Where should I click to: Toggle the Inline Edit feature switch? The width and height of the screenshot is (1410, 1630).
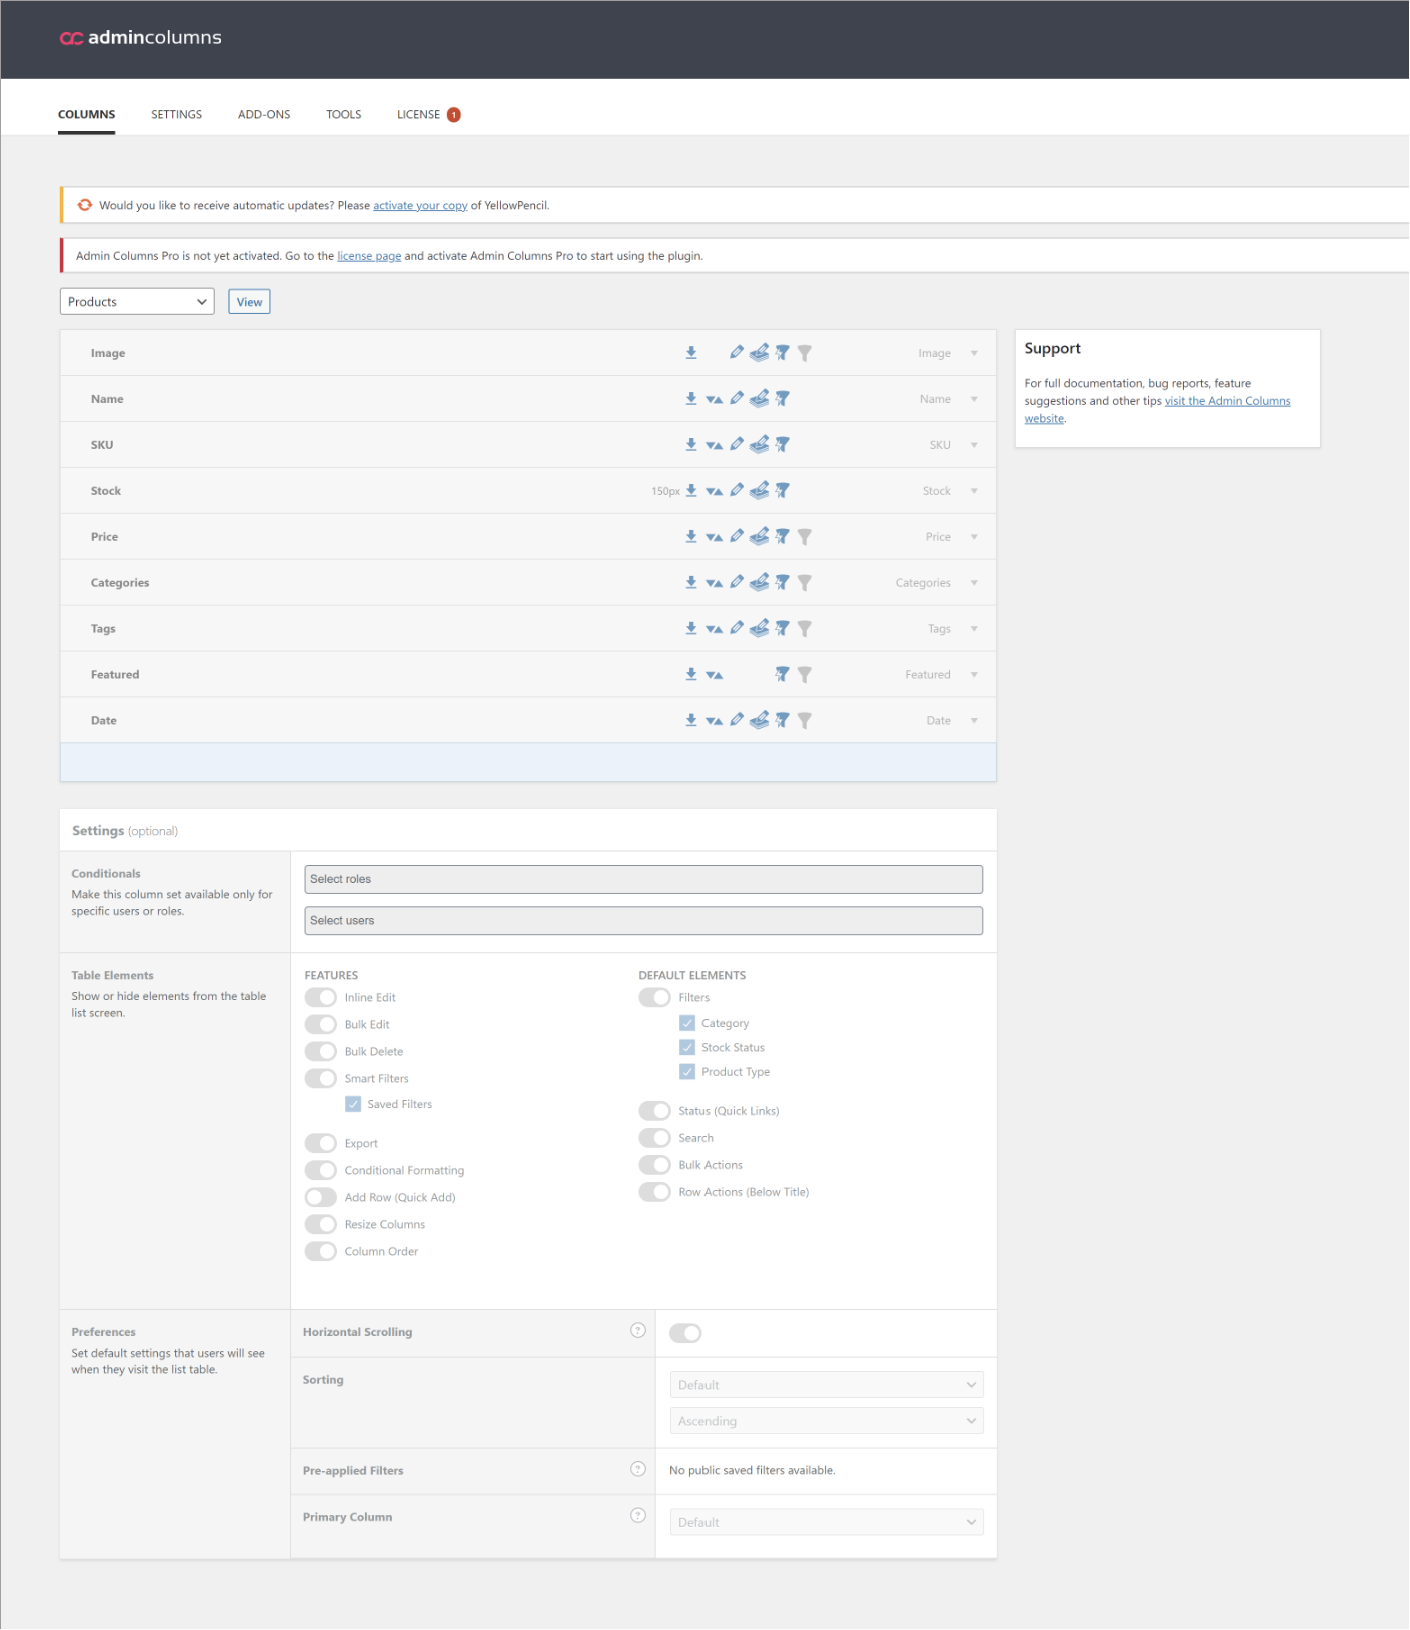(321, 998)
